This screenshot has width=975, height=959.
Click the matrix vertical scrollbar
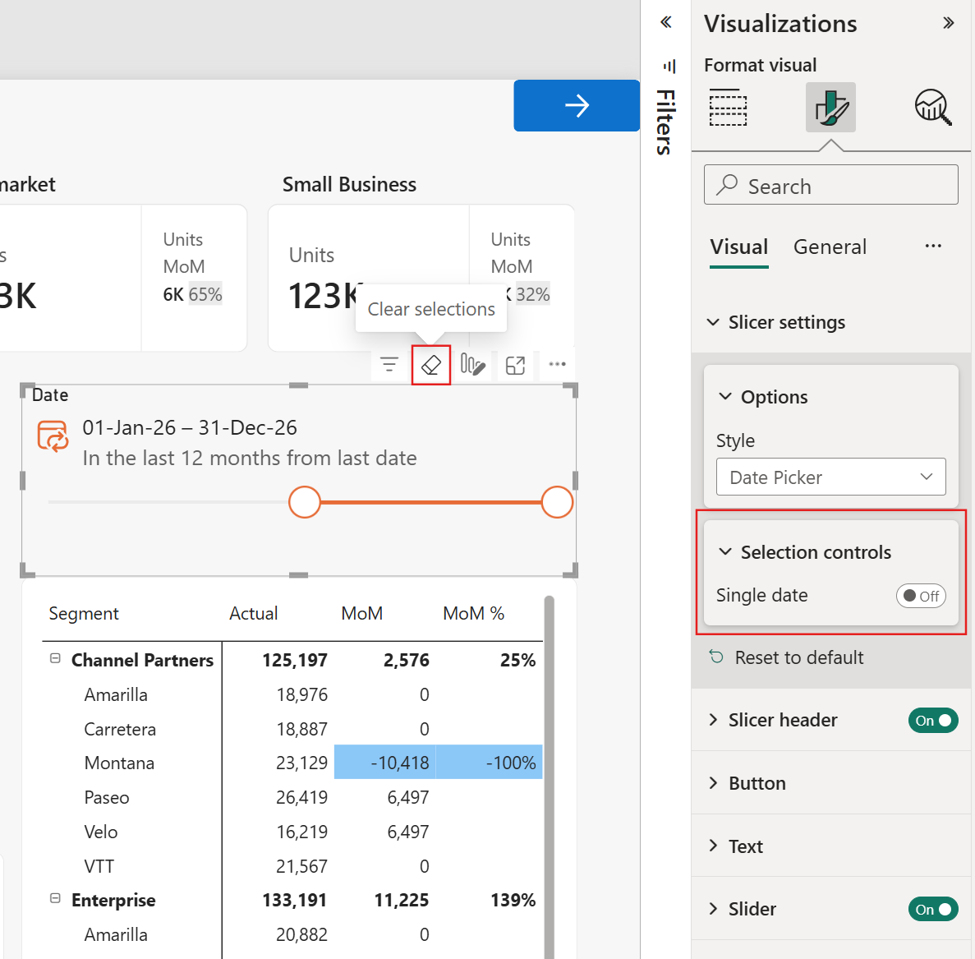tap(549, 777)
